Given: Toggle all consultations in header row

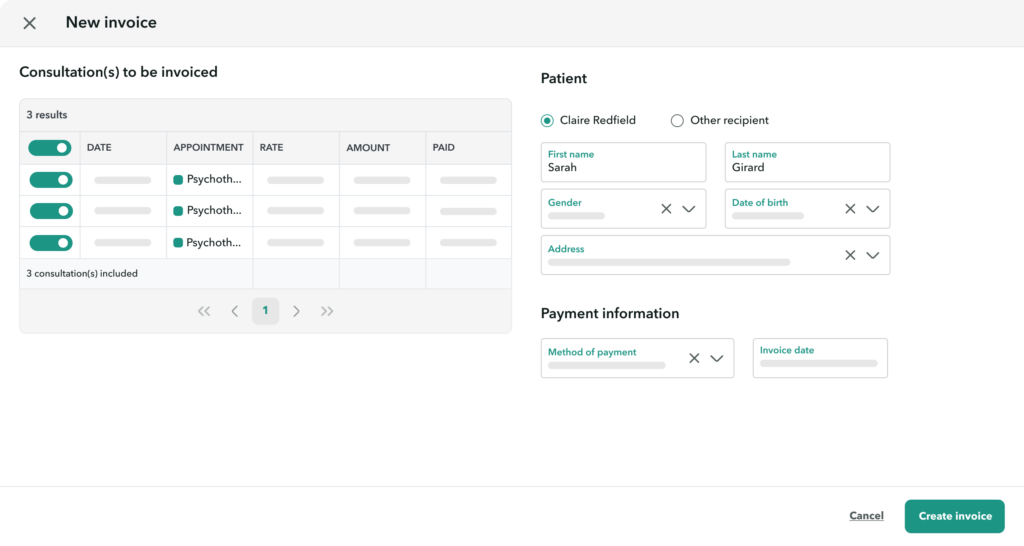Looking at the screenshot, I should click(x=50, y=148).
